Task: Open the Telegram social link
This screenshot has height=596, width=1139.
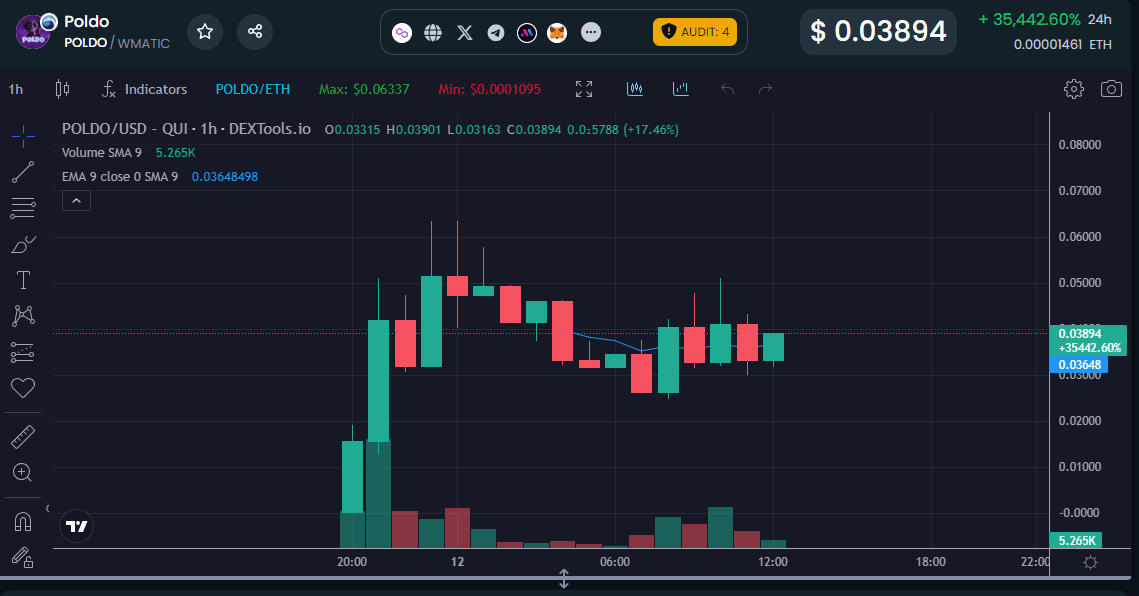Action: 496,33
